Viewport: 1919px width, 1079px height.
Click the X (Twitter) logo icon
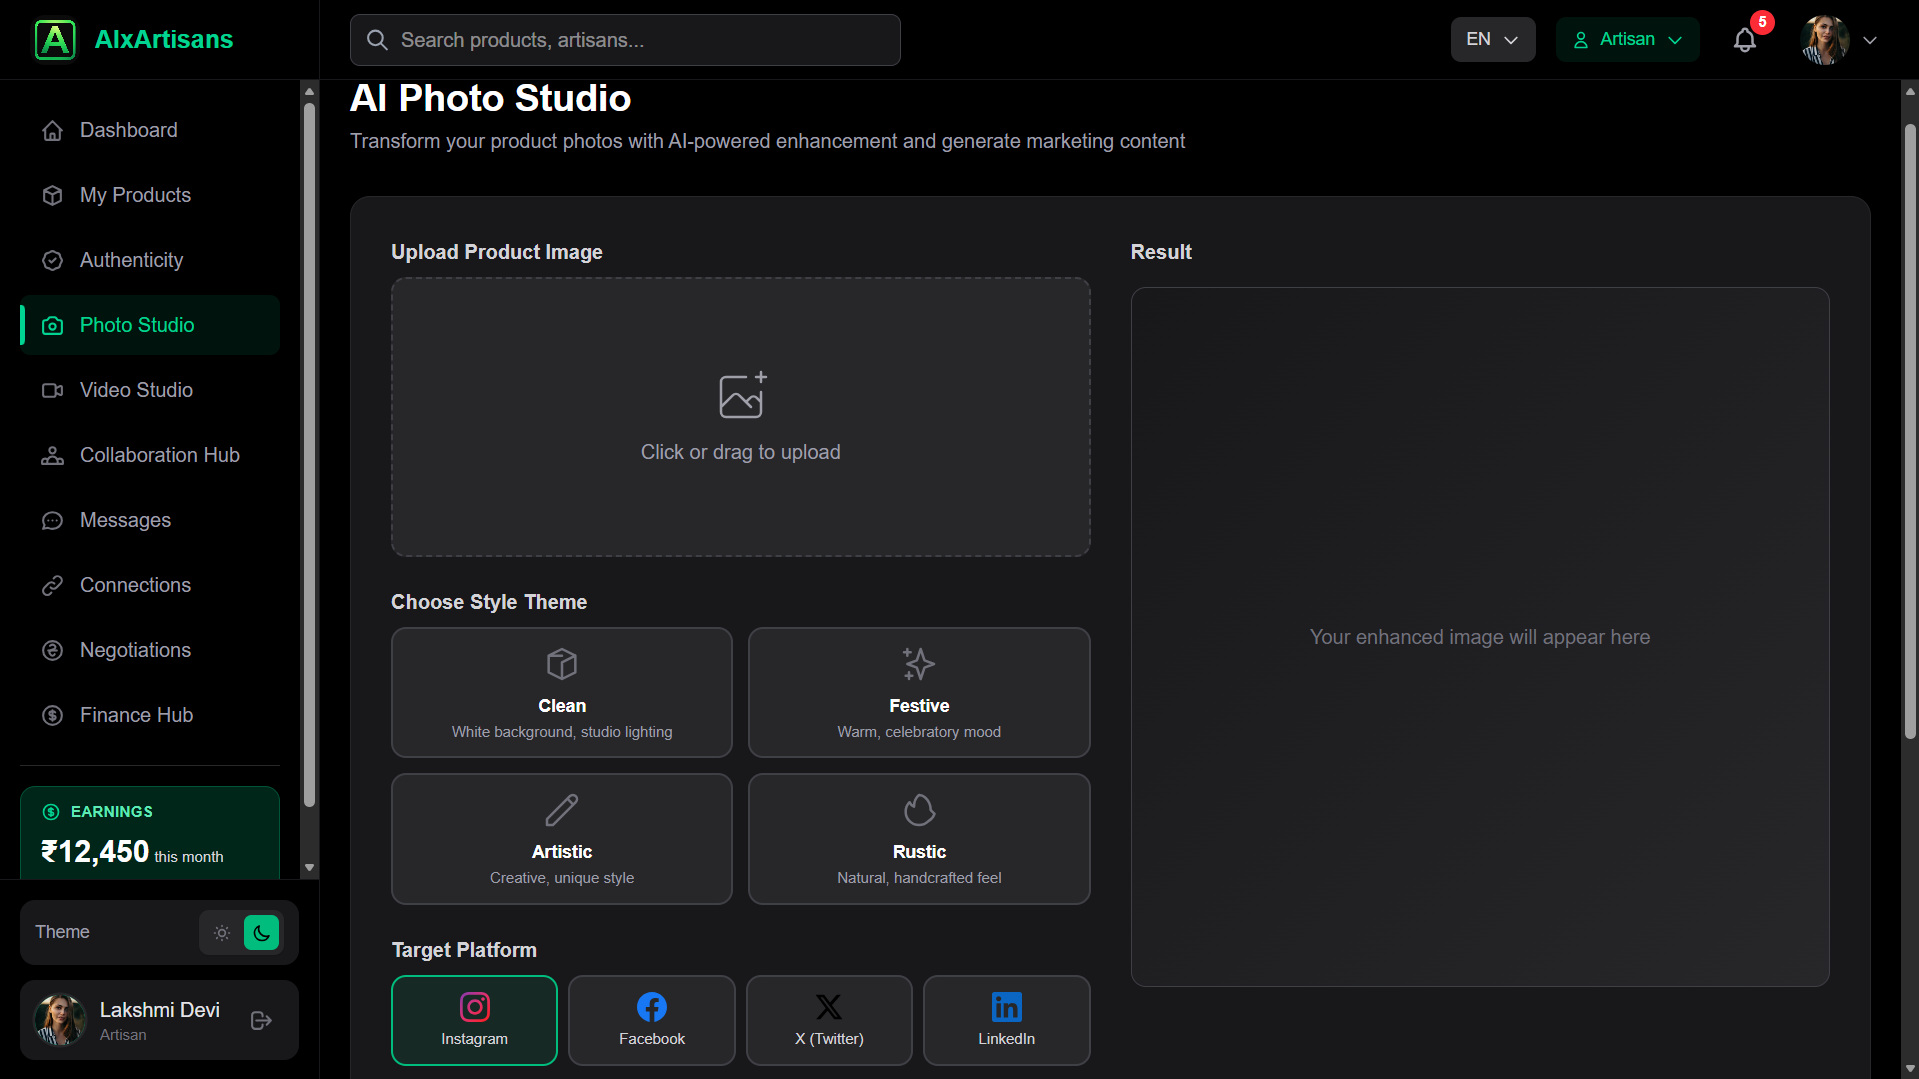[829, 1006]
